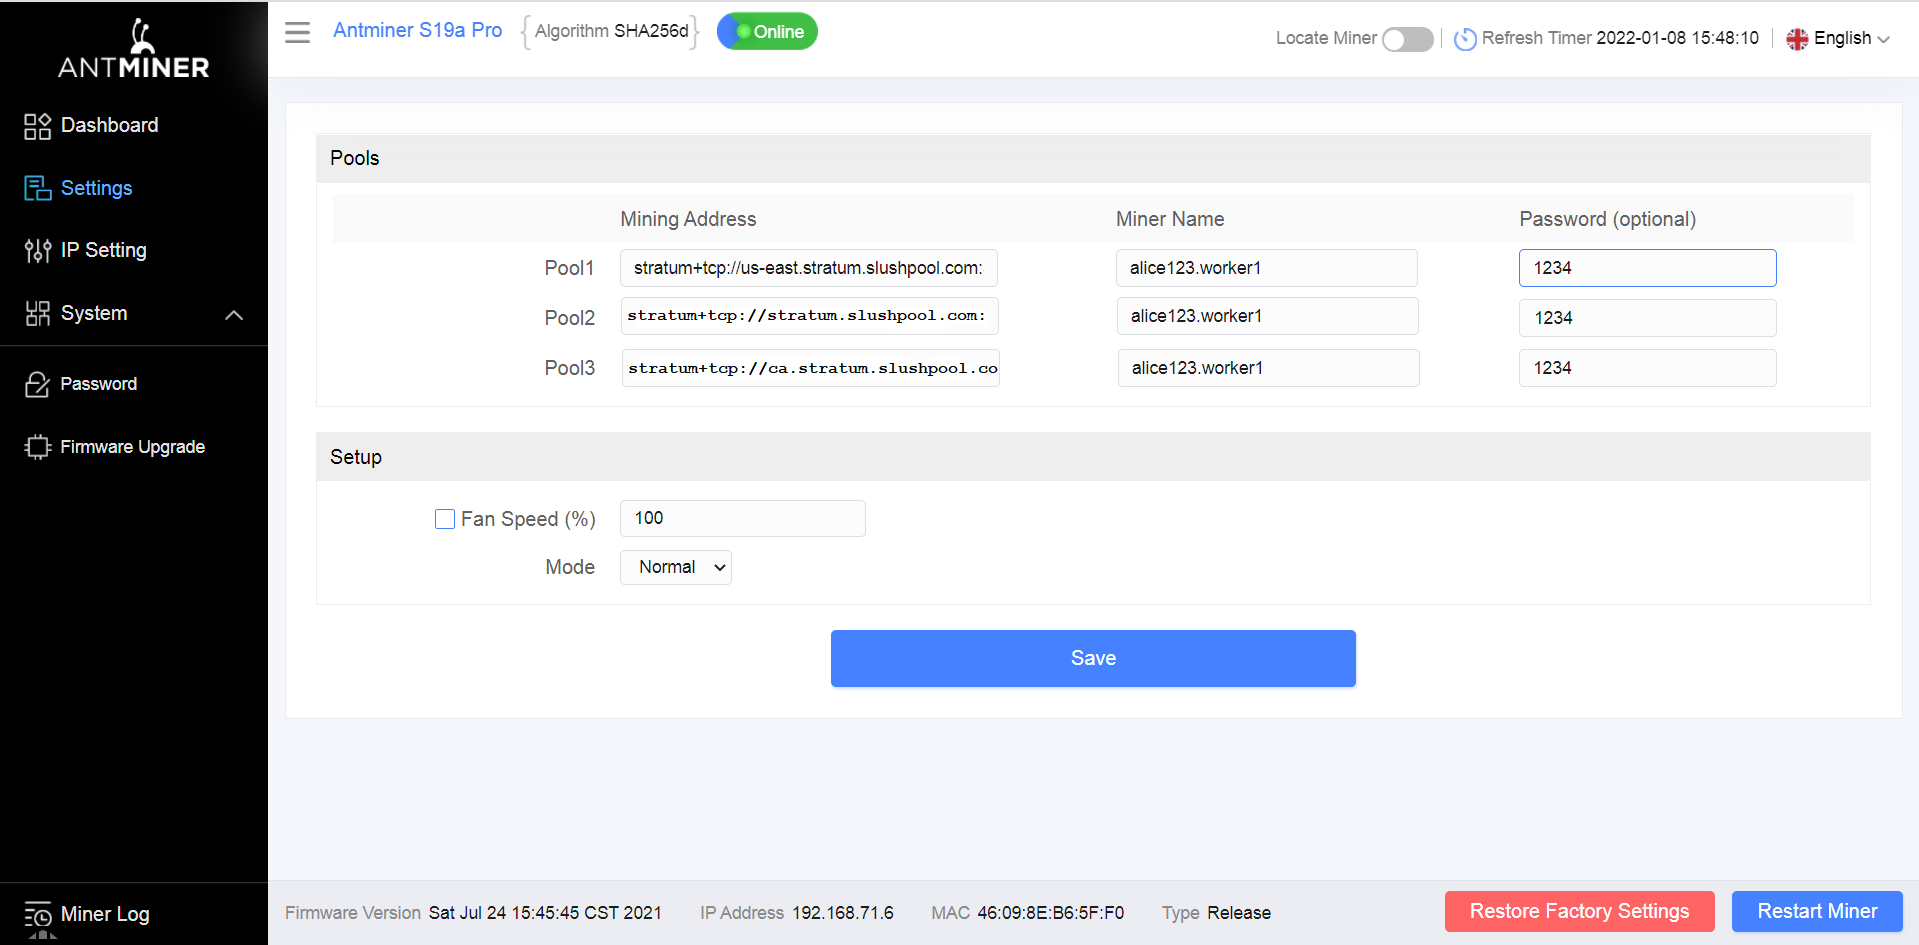This screenshot has width=1919, height=945.
Task: Click the Settings sidebar icon
Action: [37, 188]
